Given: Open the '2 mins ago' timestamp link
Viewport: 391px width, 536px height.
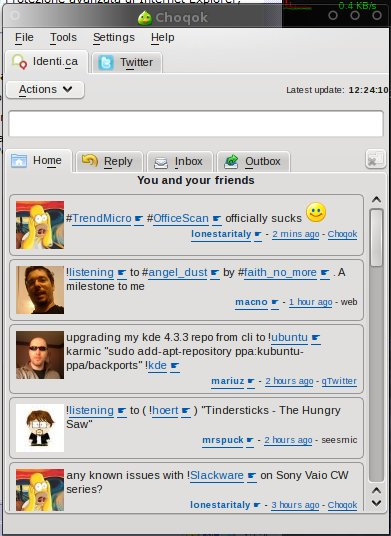Looking at the screenshot, I should tap(296, 234).
